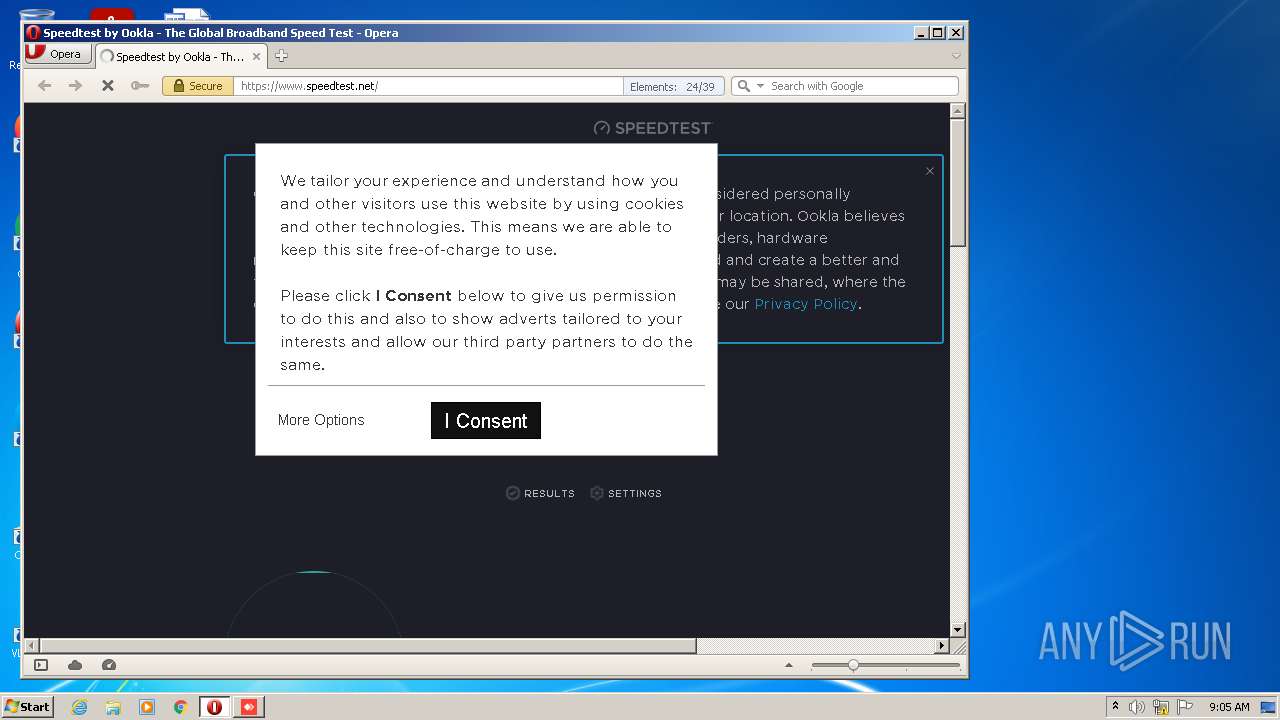Open the volume speaker tray icon
The height and width of the screenshot is (720, 1280).
tap(1137, 707)
